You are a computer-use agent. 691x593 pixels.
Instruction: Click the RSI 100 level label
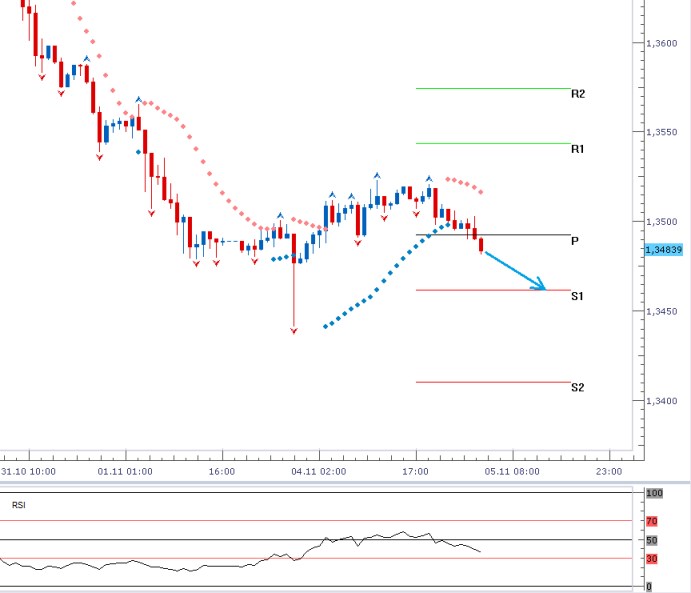pyautogui.click(x=654, y=493)
